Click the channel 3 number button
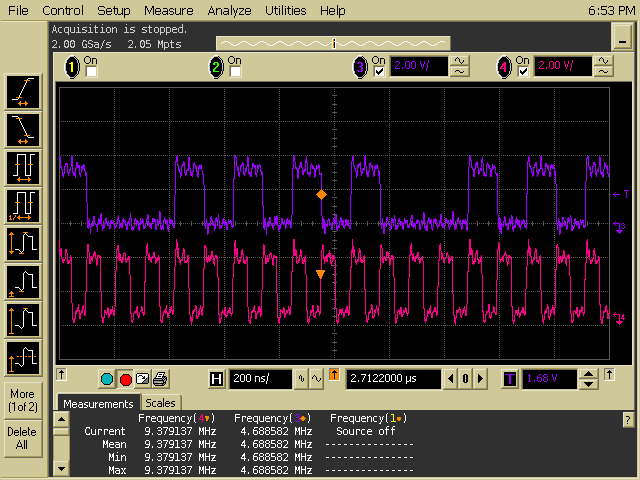This screenshot has height=480, width=640. [360, 67]
